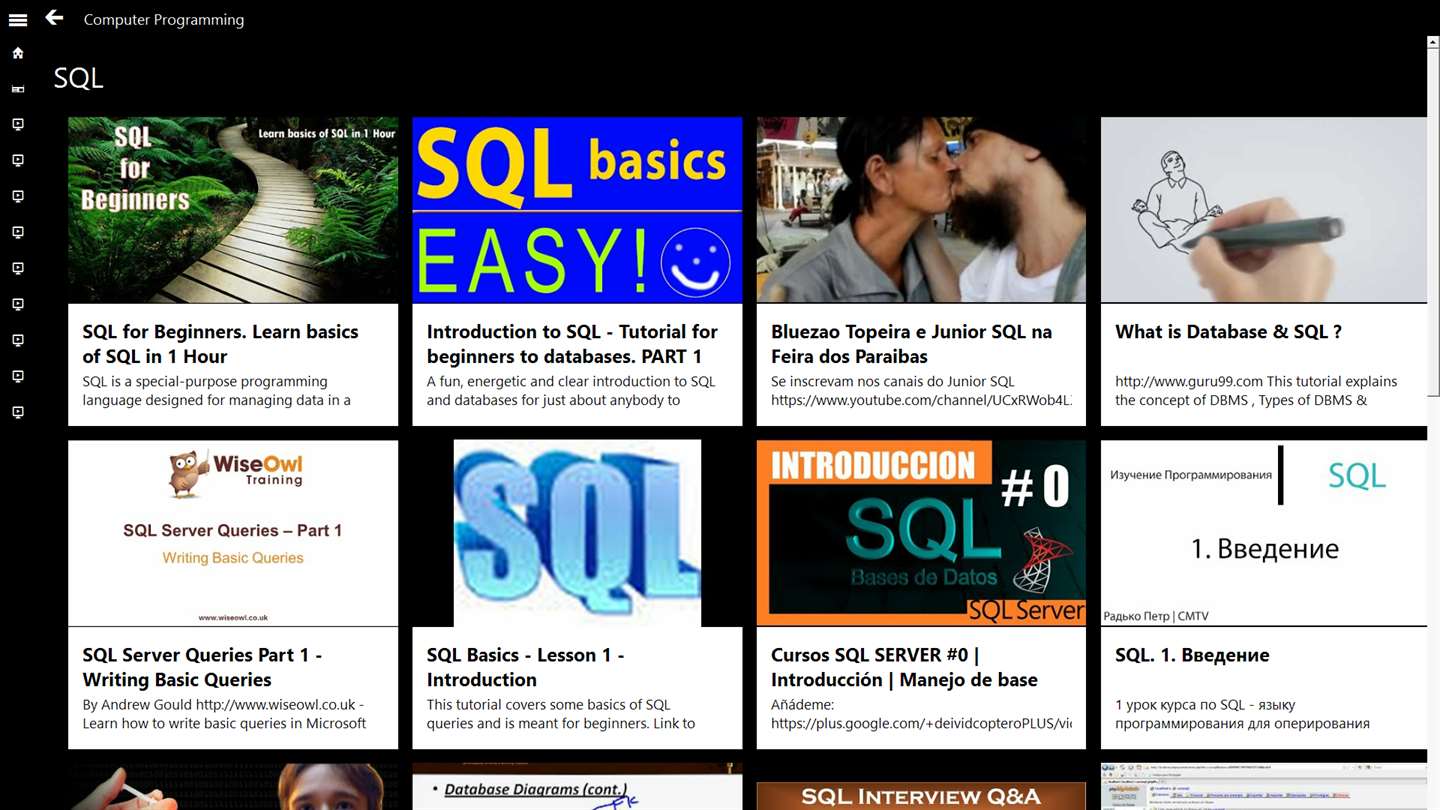Click 'By Andrew Gould' description text
Screen dimensions: 1440x810
224,714
